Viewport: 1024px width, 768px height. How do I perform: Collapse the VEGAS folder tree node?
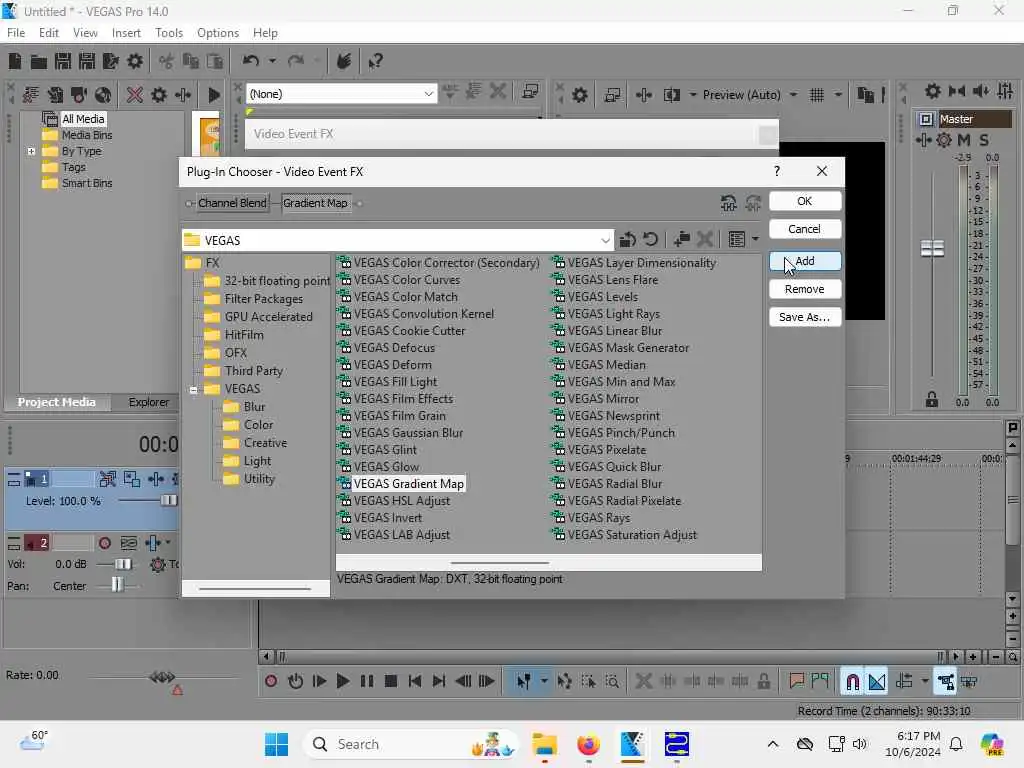tap(193, 389)
